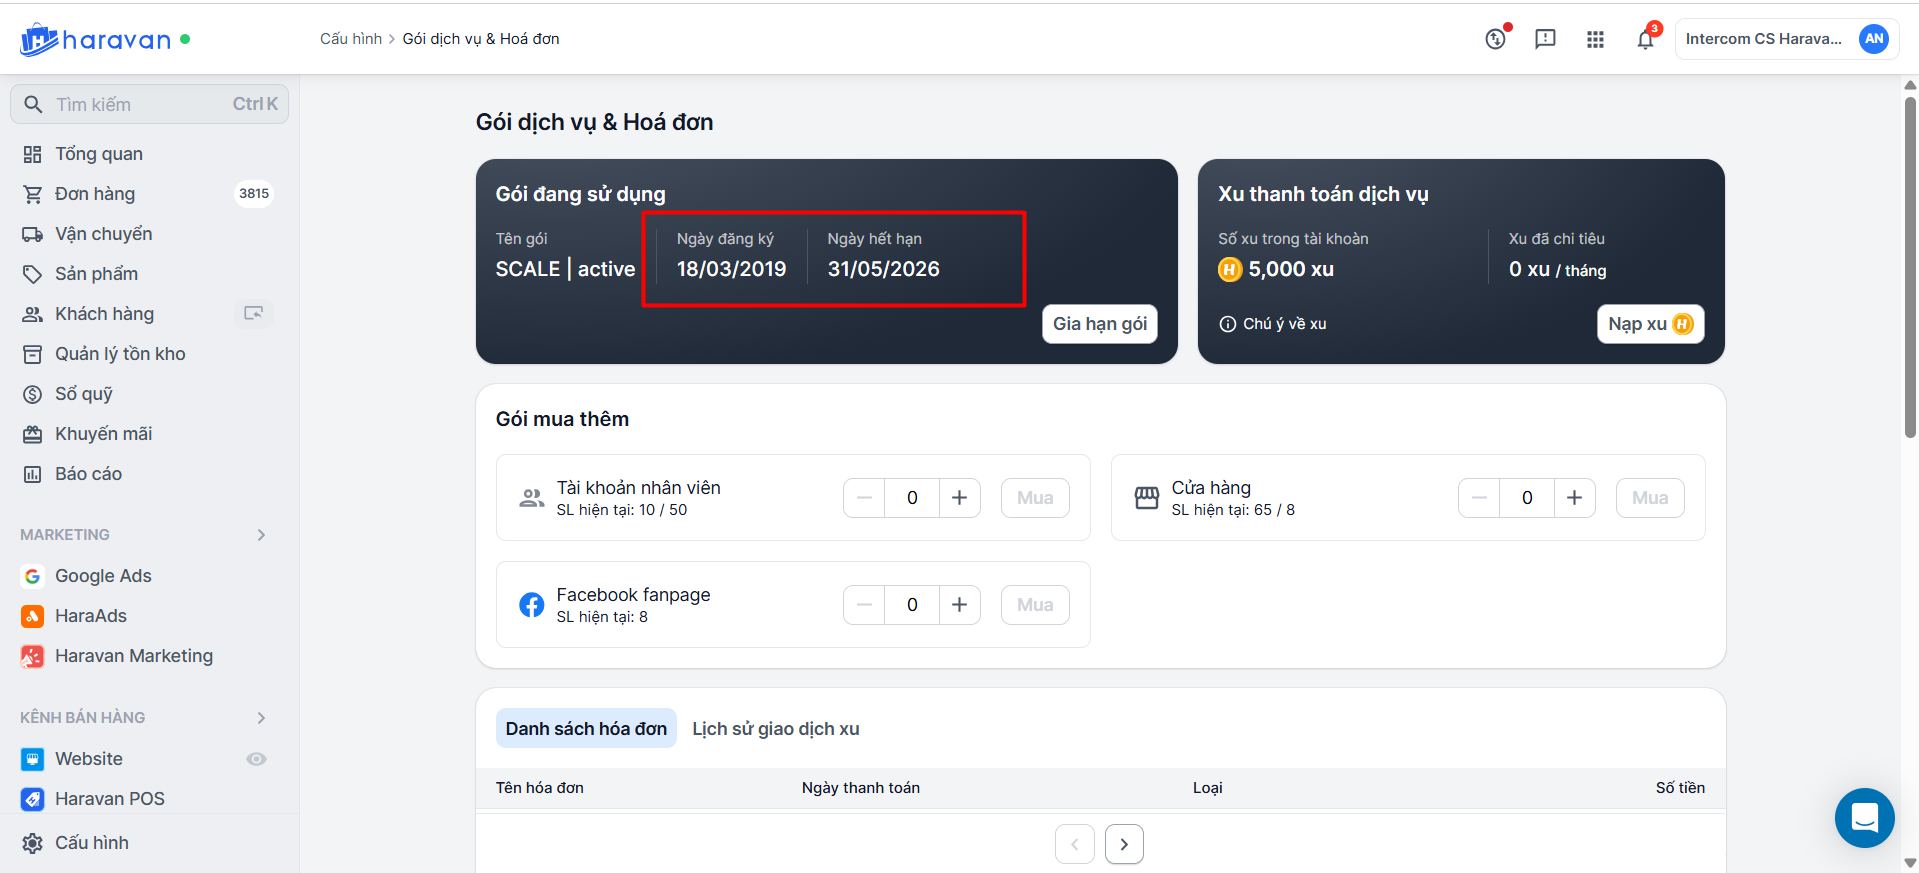The height and width of the screenshot is (873, 1919).
Task: Click Gói dịch vụ & Hoá đơn breadcrumb
Action: (x=481, y=39)
